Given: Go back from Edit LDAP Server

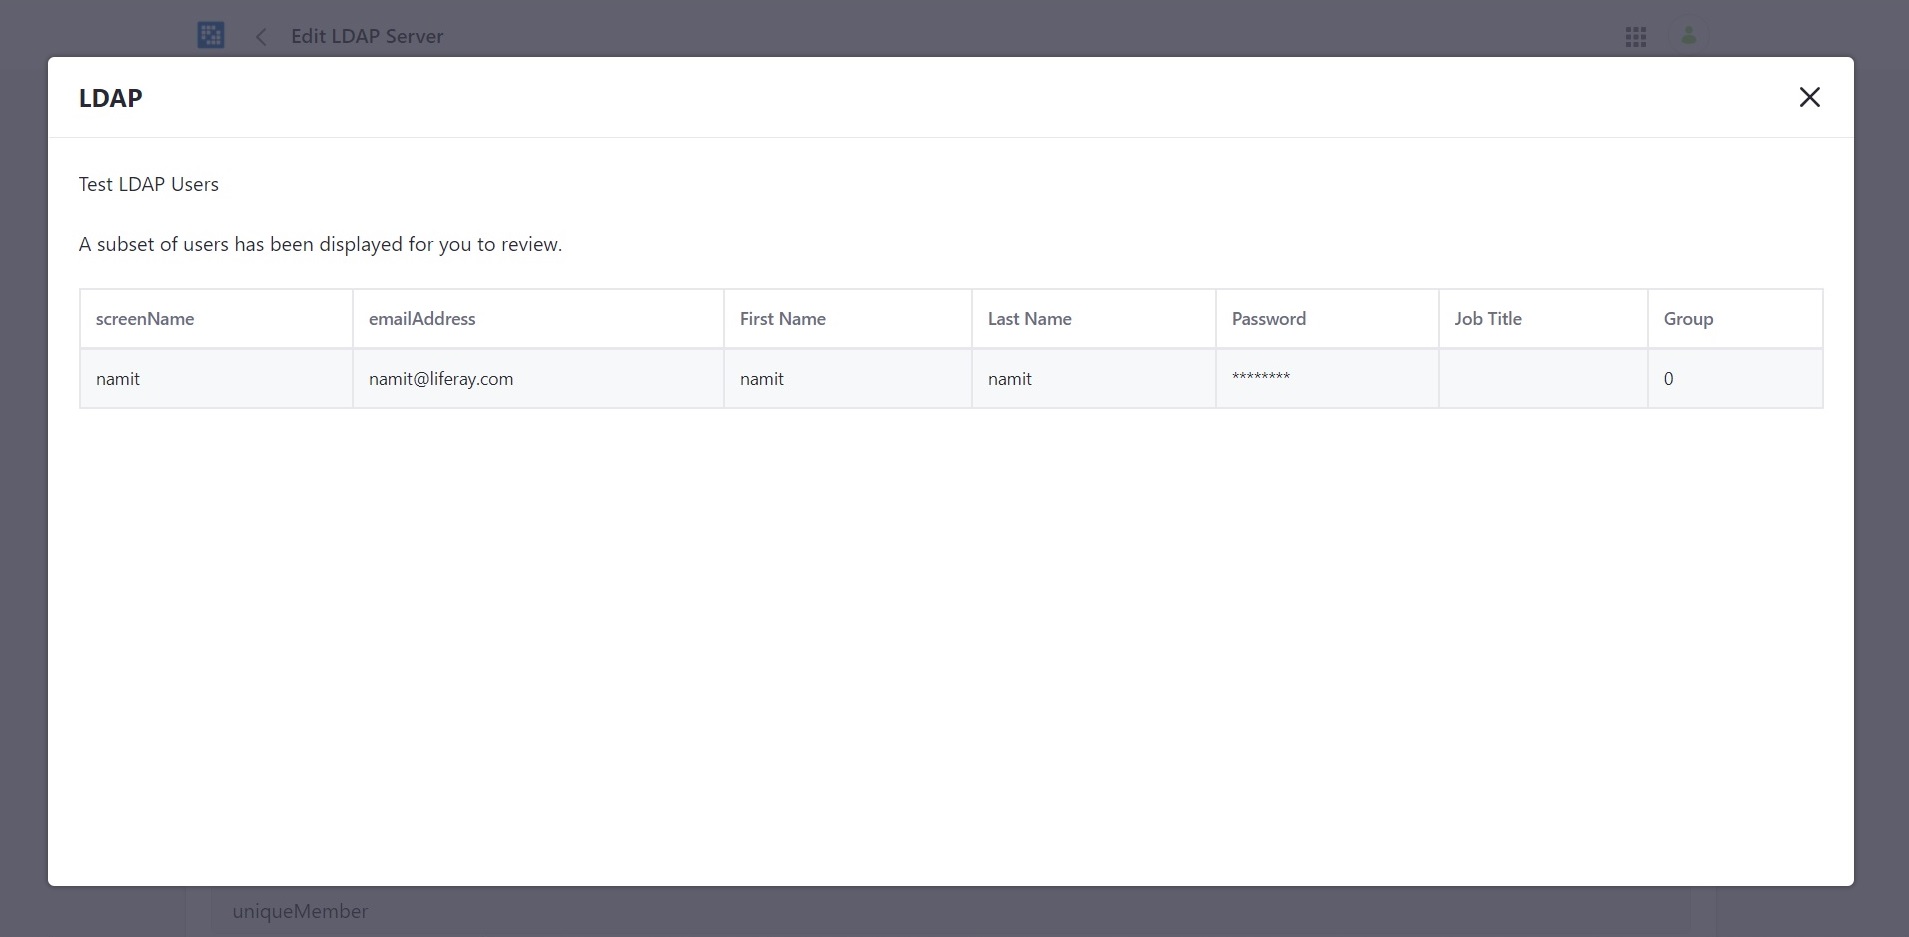Looking at the screenshot, I should click(x=260, y=37).
